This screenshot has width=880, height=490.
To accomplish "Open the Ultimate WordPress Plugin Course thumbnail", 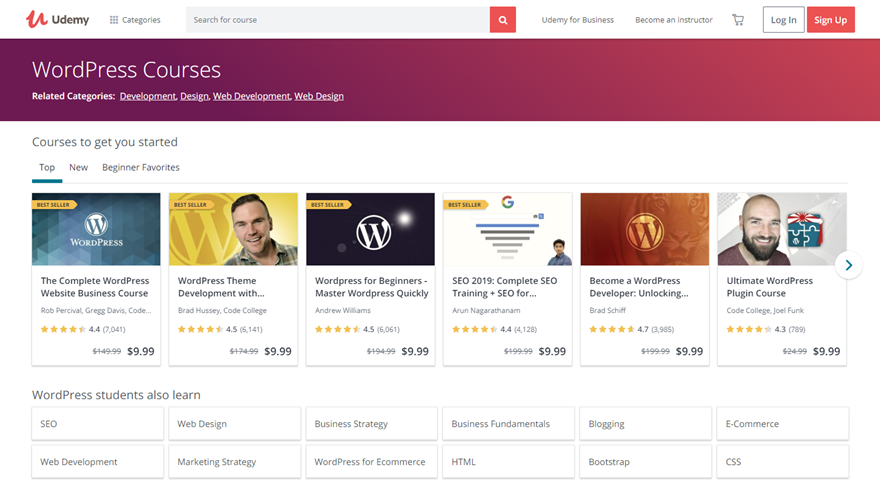I will coord(782,229).
